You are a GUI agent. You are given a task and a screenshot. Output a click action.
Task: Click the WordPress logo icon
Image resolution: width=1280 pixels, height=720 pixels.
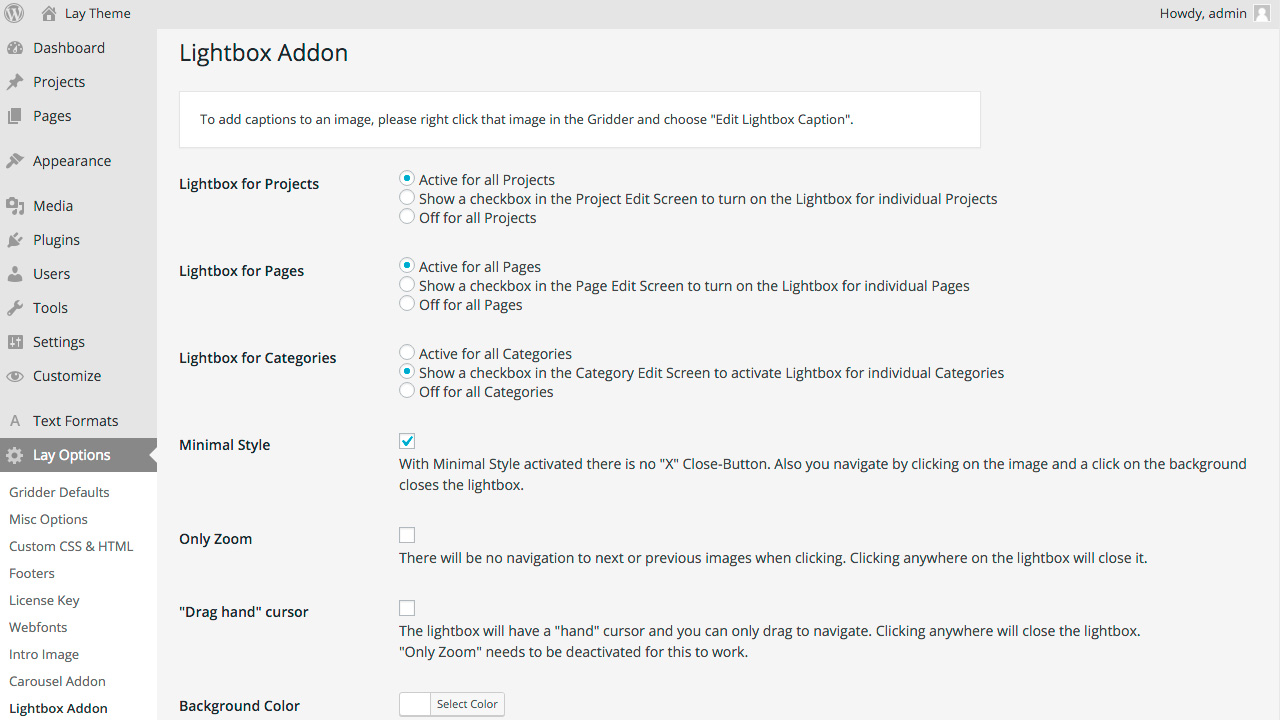(x=15, y=13)
